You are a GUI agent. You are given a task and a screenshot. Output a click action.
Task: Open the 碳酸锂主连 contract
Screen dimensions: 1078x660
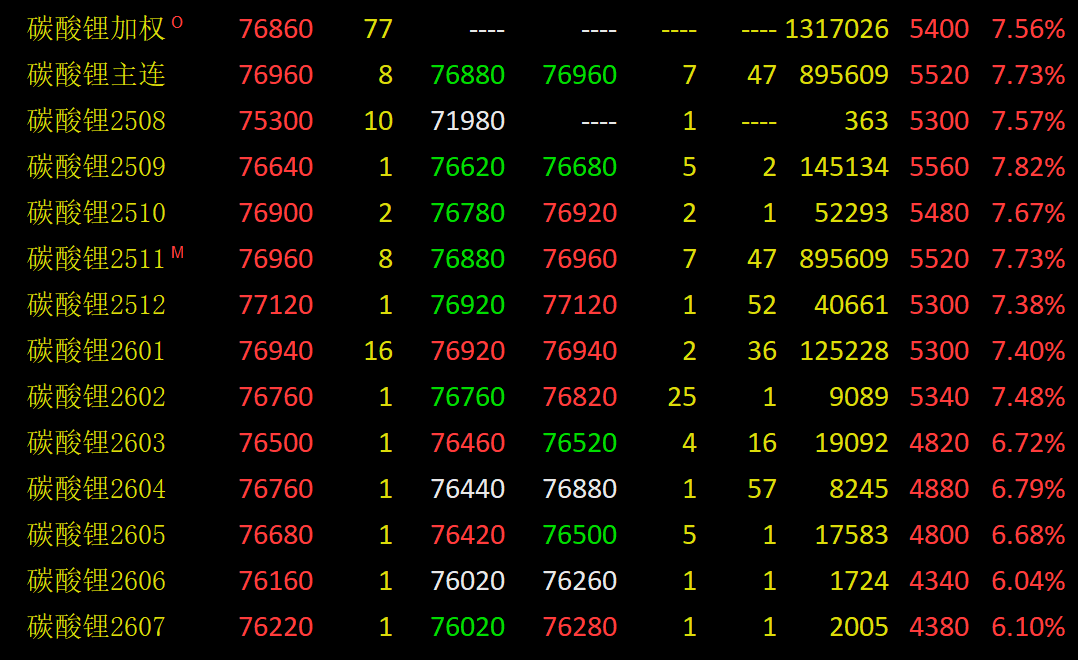point(96,75)
